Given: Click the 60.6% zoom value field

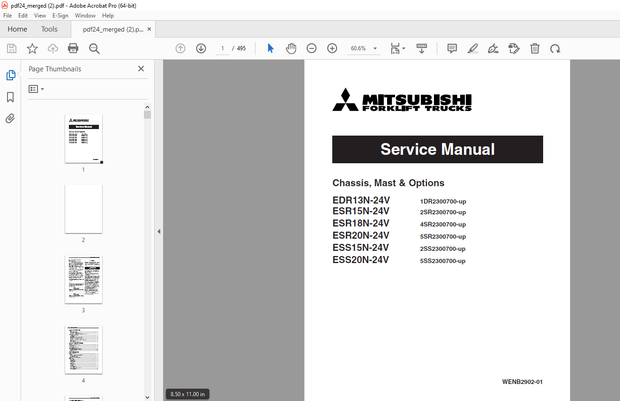Looking at the screenshot, I should 358,48.
